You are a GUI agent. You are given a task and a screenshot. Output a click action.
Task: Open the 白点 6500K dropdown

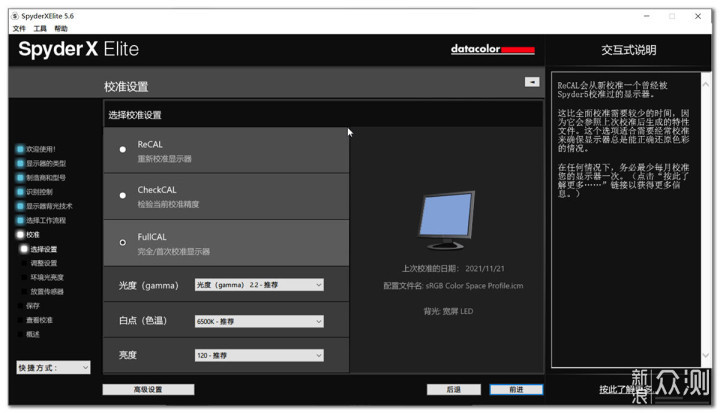coord(259,321)
